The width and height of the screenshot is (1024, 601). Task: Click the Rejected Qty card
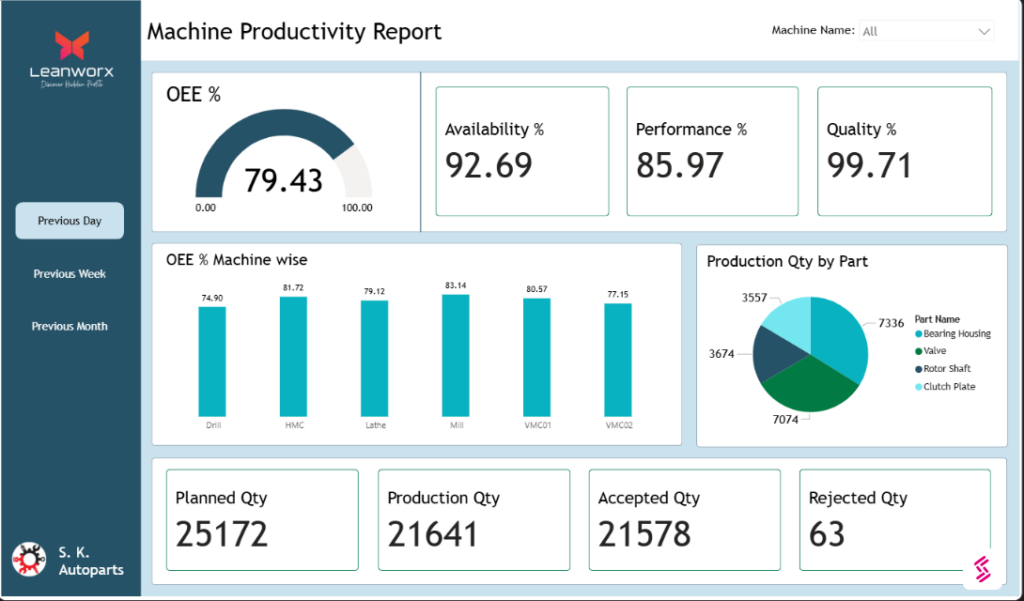tap(895, 520)
